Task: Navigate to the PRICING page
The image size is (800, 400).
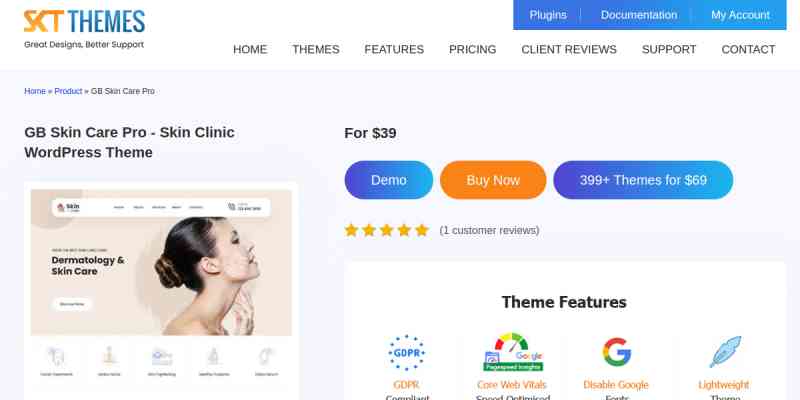Action: tap(472, 49)
